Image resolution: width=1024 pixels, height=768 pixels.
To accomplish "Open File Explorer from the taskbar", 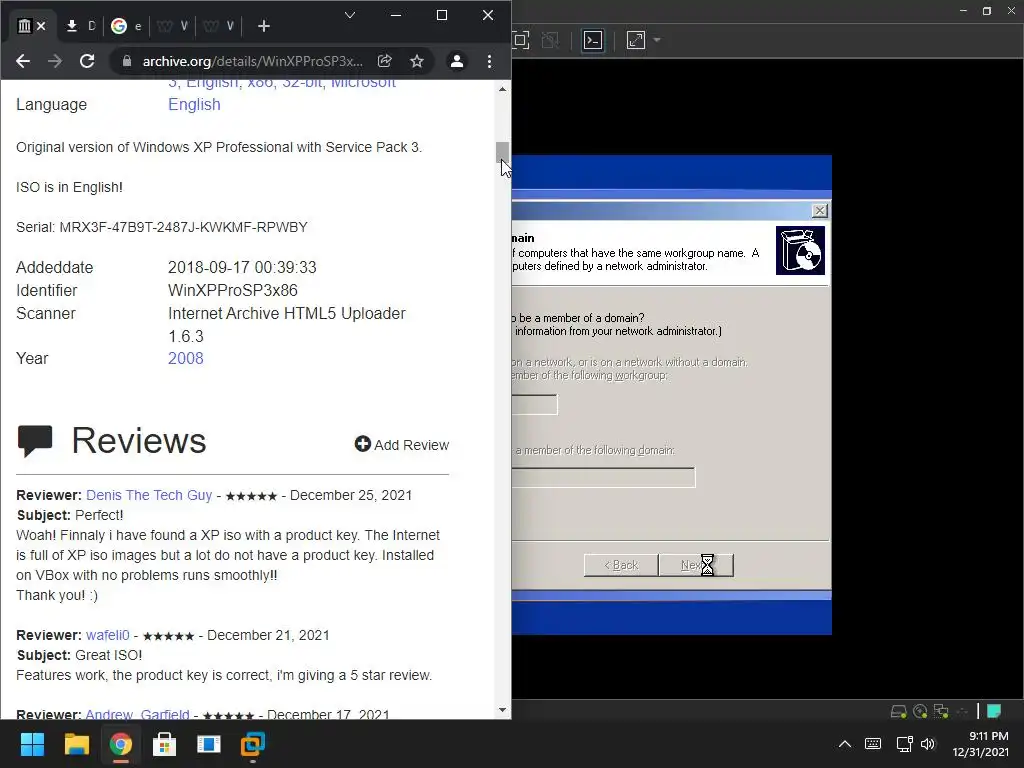I will pyautogui.click(x=76, y=744).
